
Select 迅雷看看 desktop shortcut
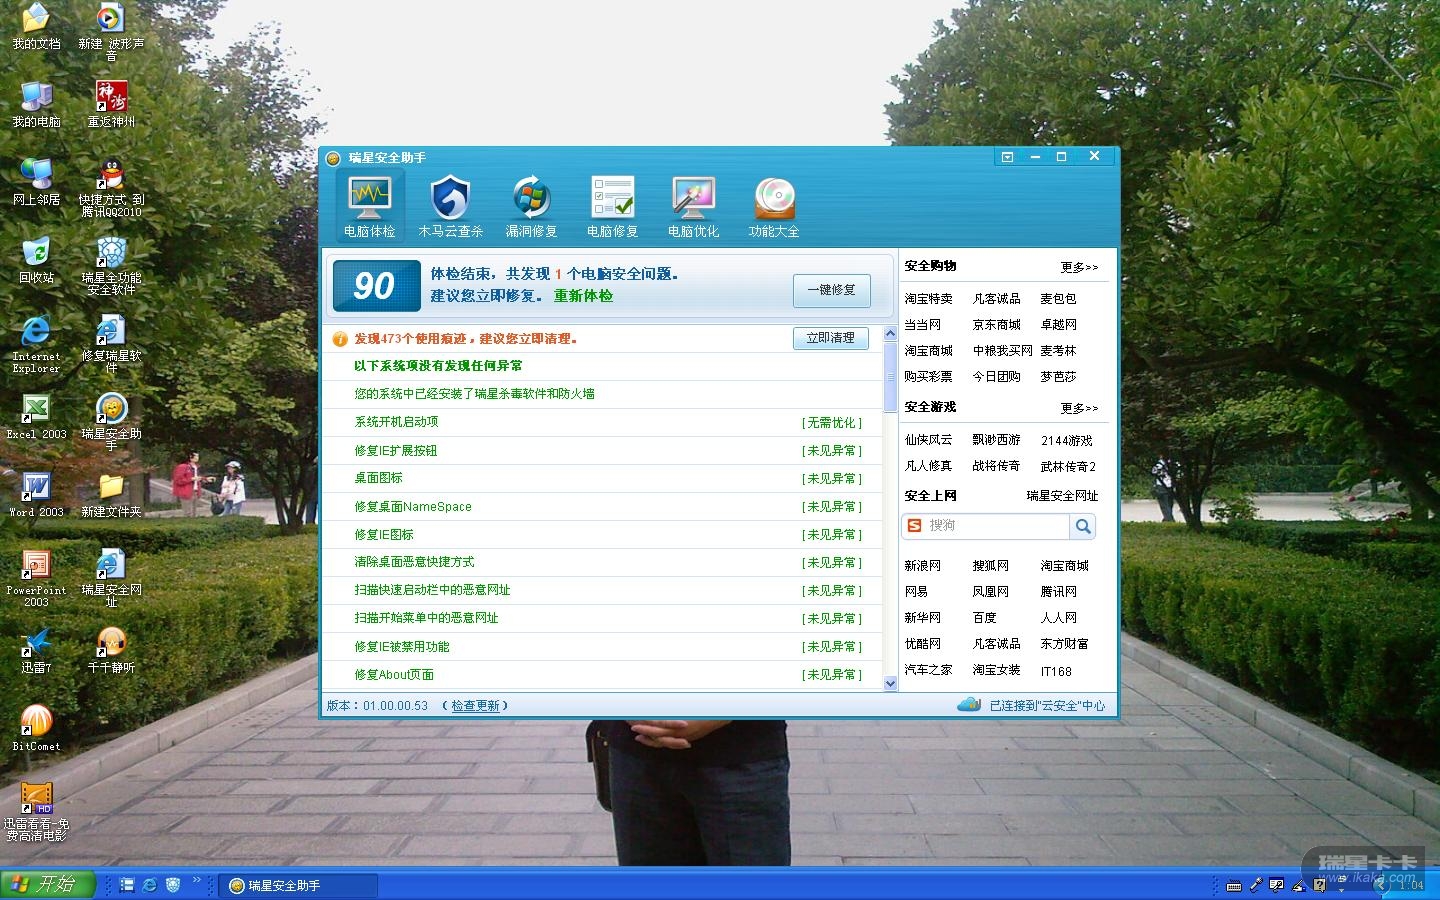(x=36, y=812)
